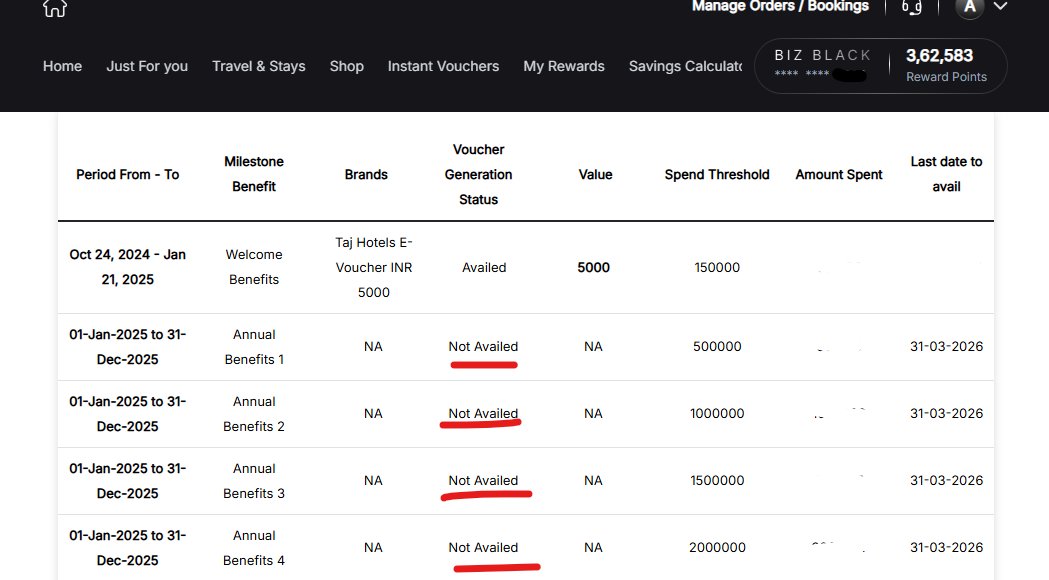Click the bold 5000 value cell
The image size is (1049, 580).
[593, 268]
